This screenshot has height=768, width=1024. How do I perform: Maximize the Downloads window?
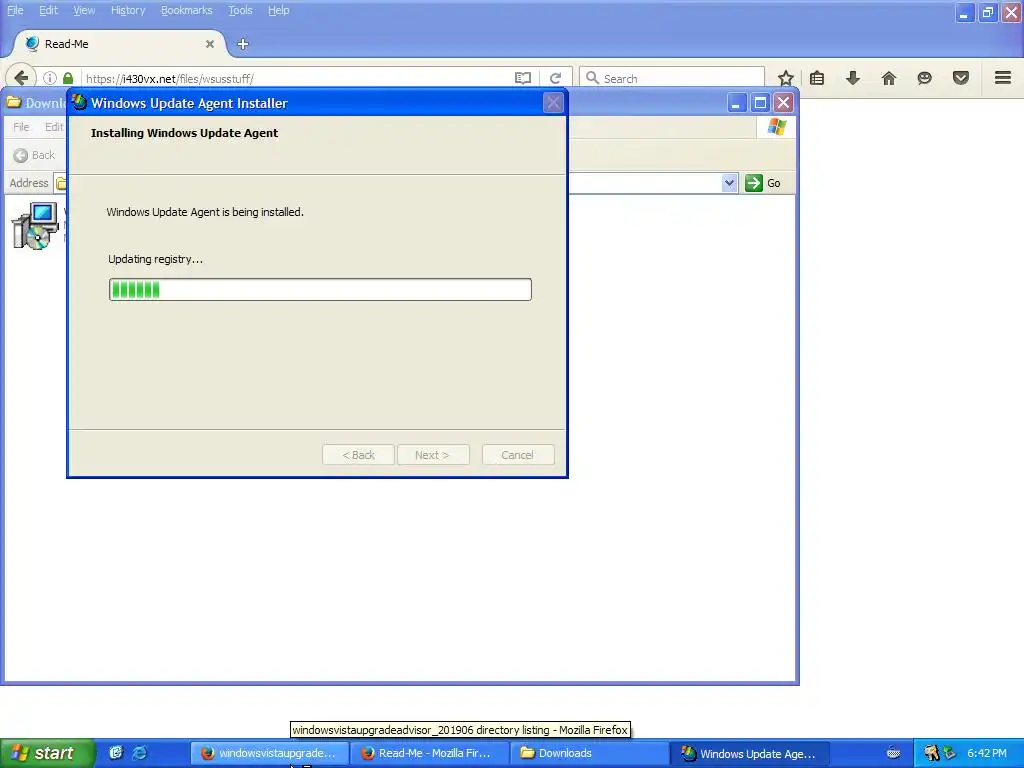point(760,103)
